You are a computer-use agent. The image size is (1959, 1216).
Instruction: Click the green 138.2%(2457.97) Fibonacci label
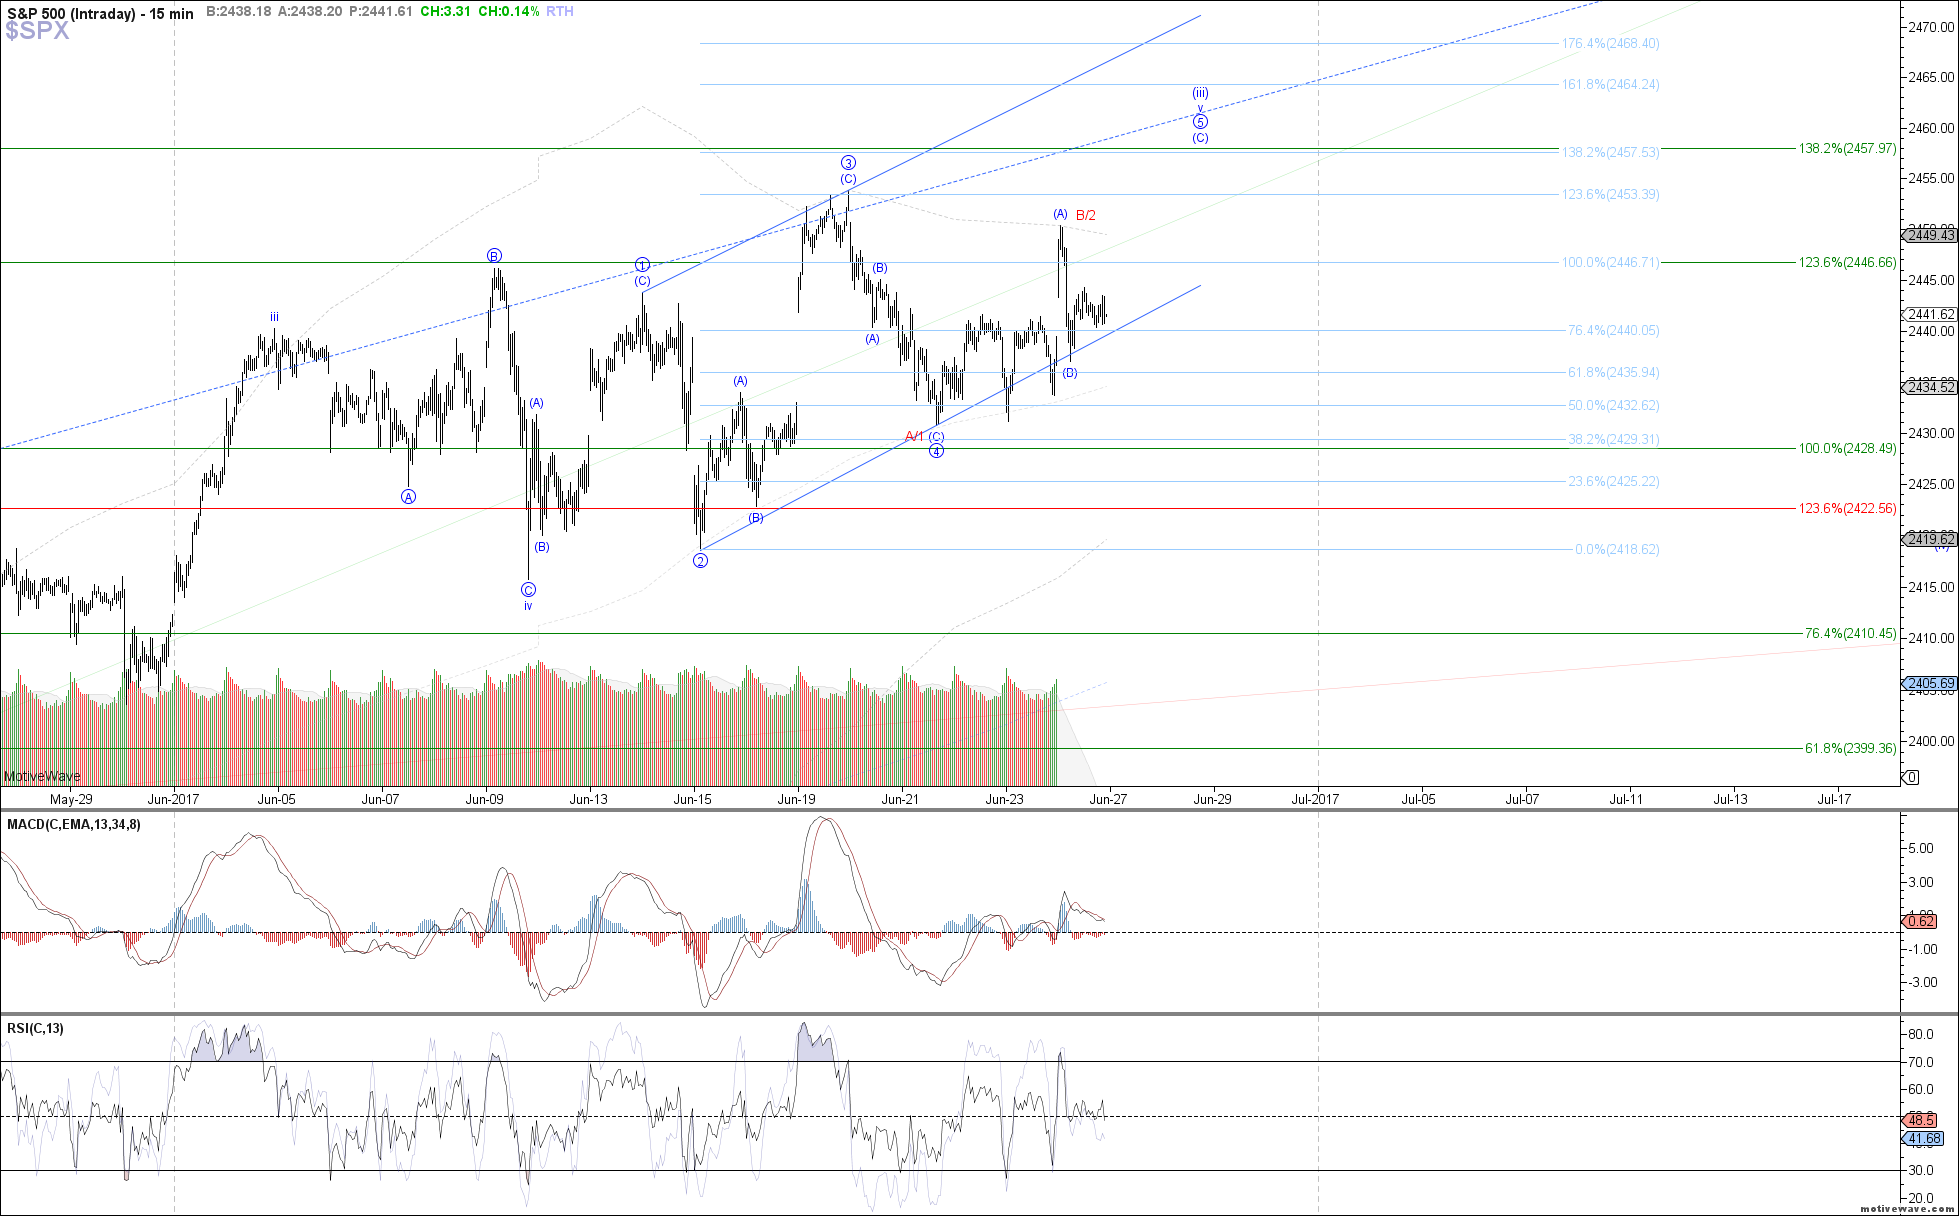click(1847, 148)
